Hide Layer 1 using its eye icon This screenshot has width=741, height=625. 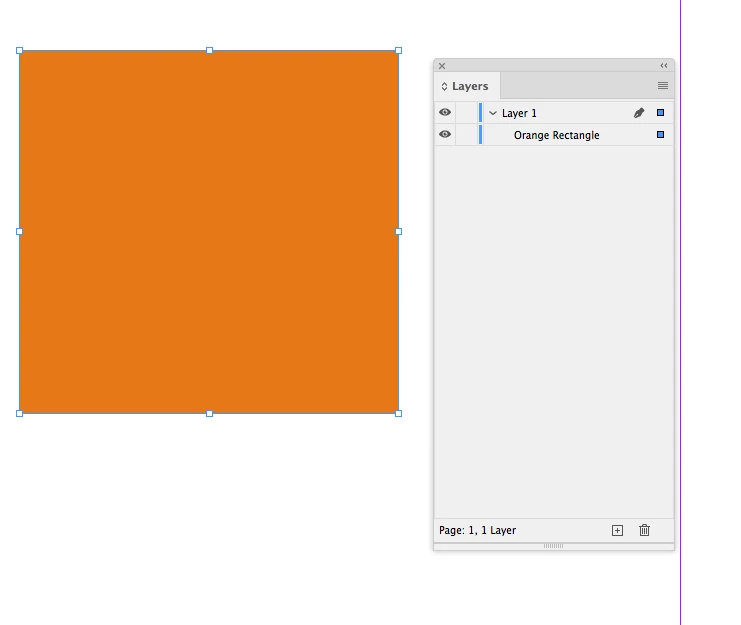click(445, 112)
